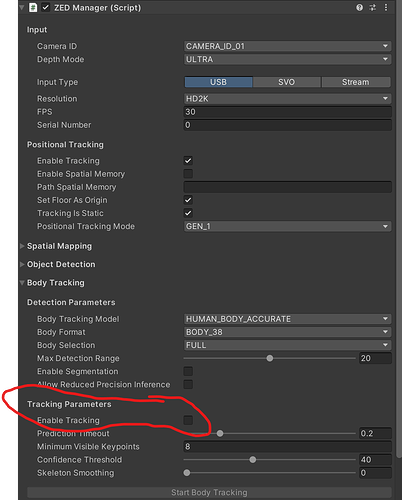Click the Serial Number input field
This screenshot has width=402, height=500.
tap(287, 125)
